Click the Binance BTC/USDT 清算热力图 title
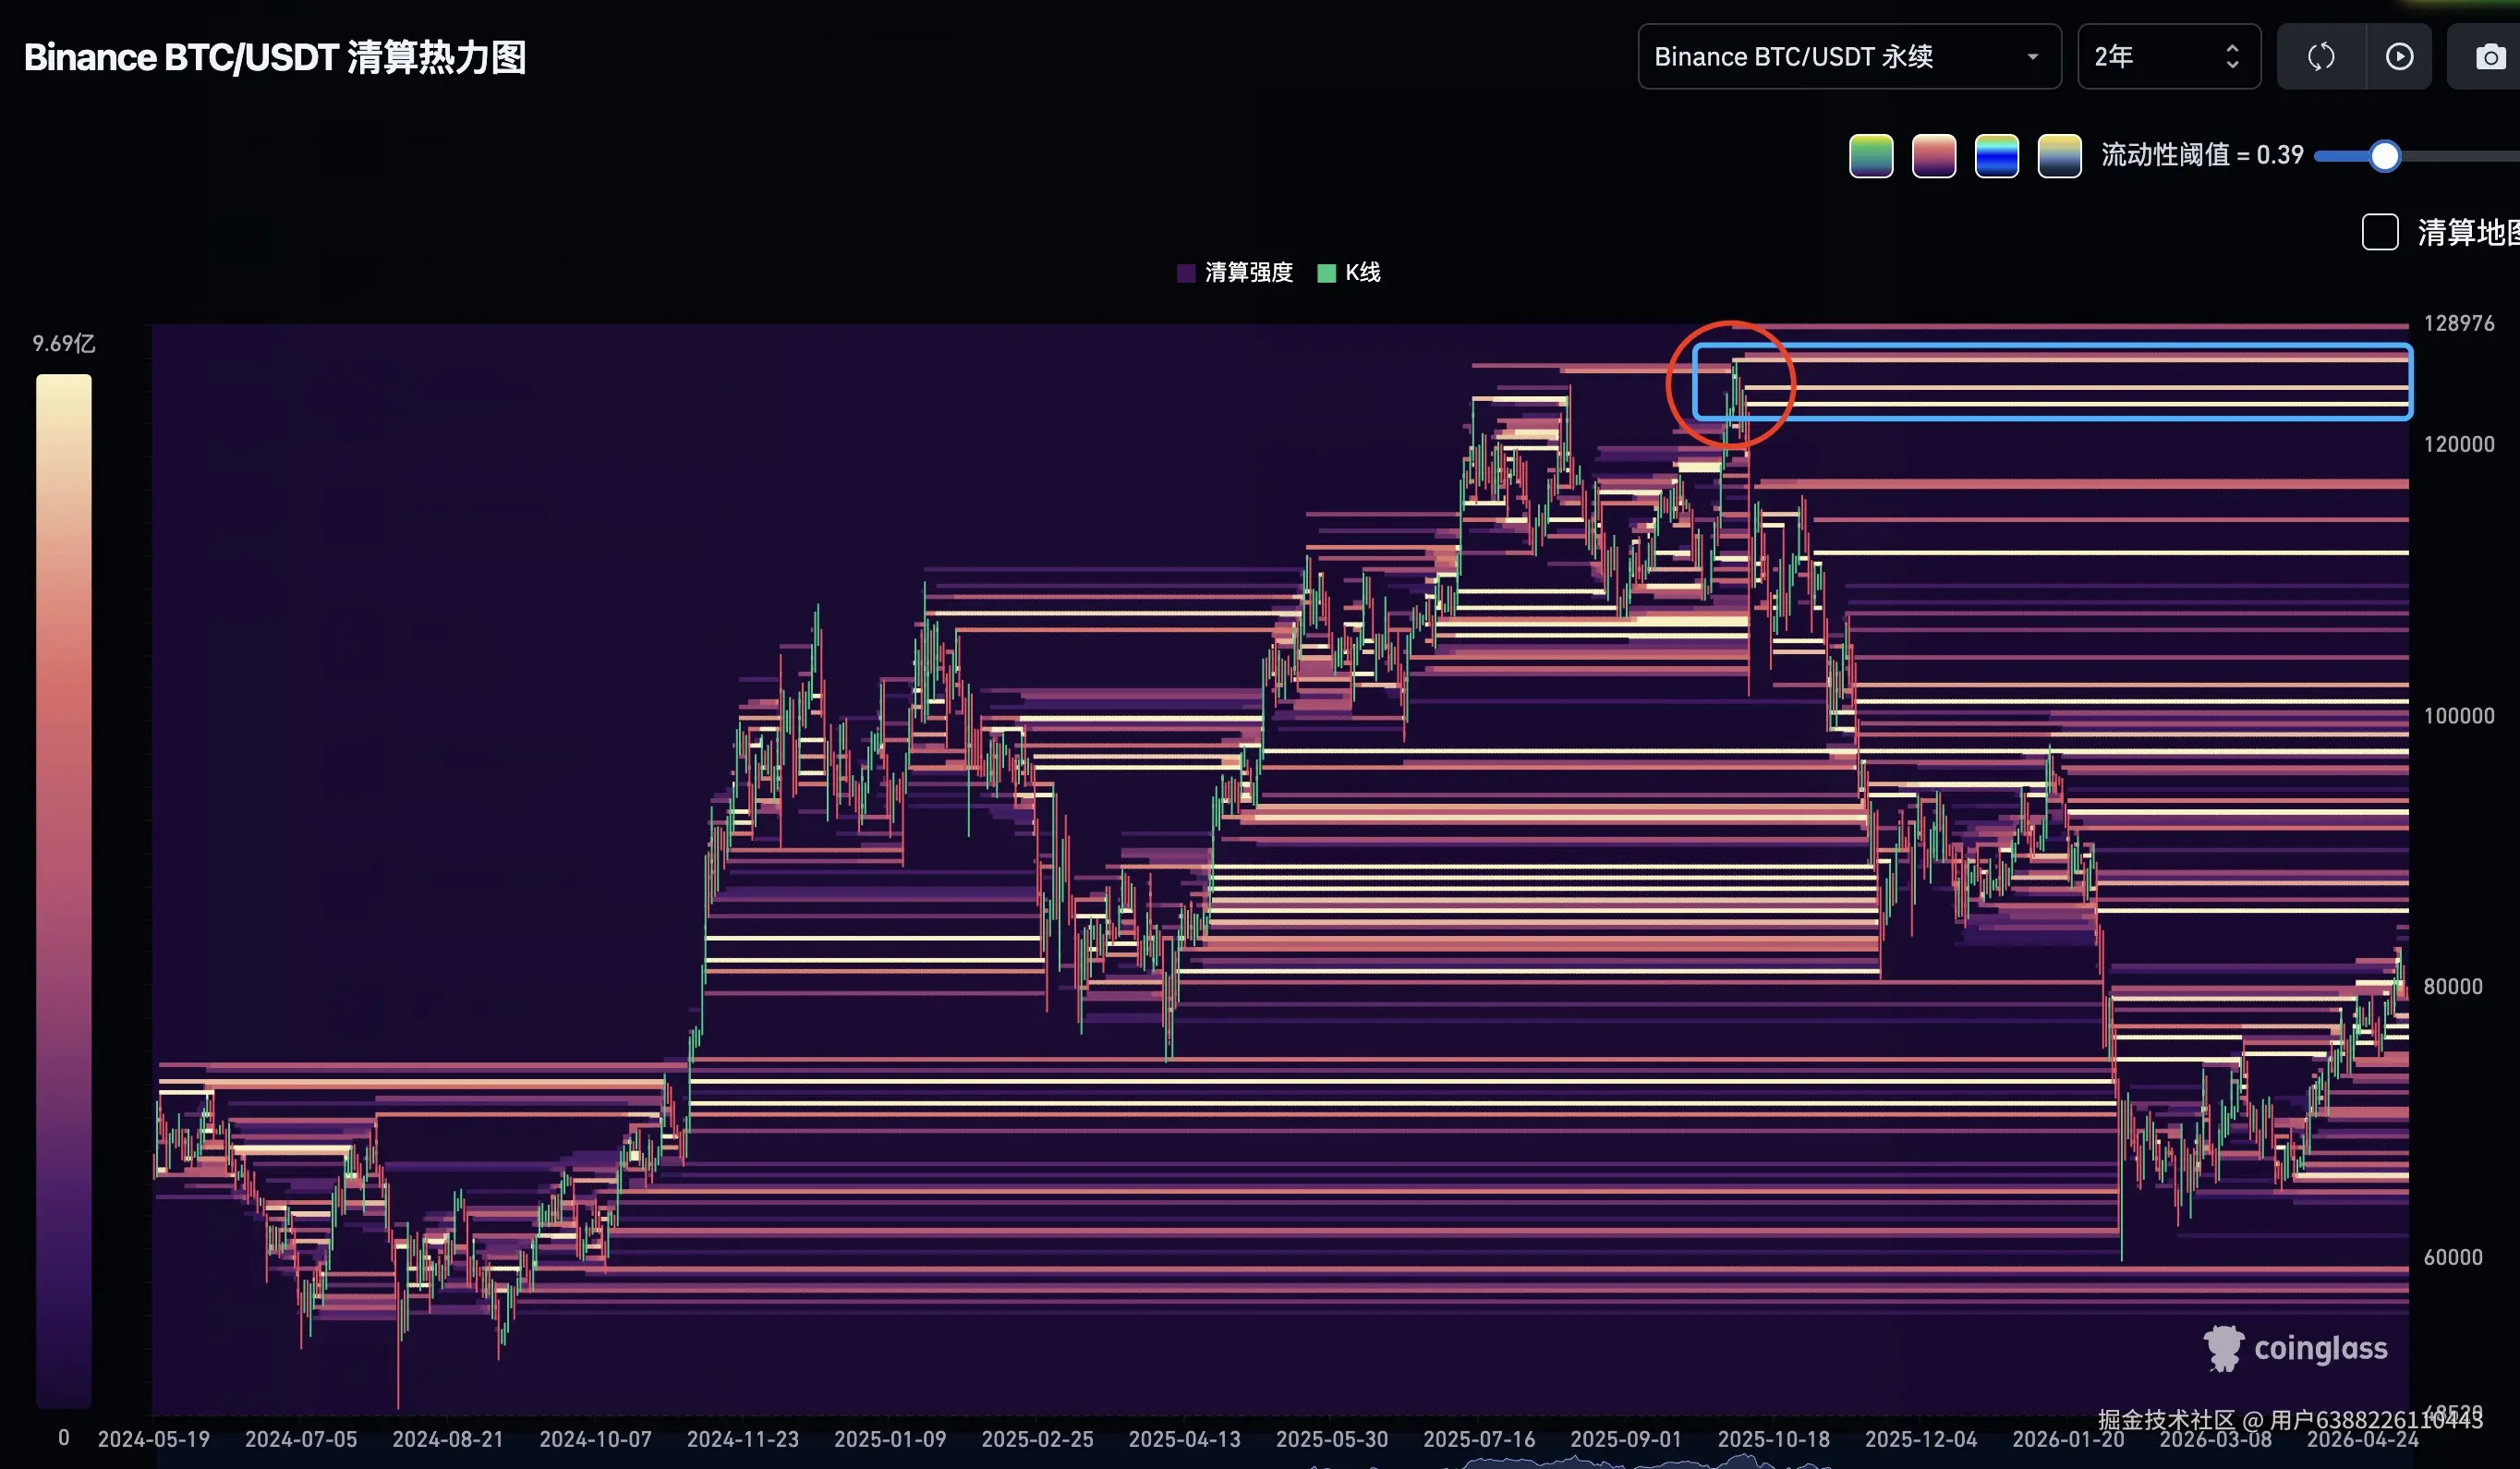Screen dimensions: 2520x1469 point(275,57)
